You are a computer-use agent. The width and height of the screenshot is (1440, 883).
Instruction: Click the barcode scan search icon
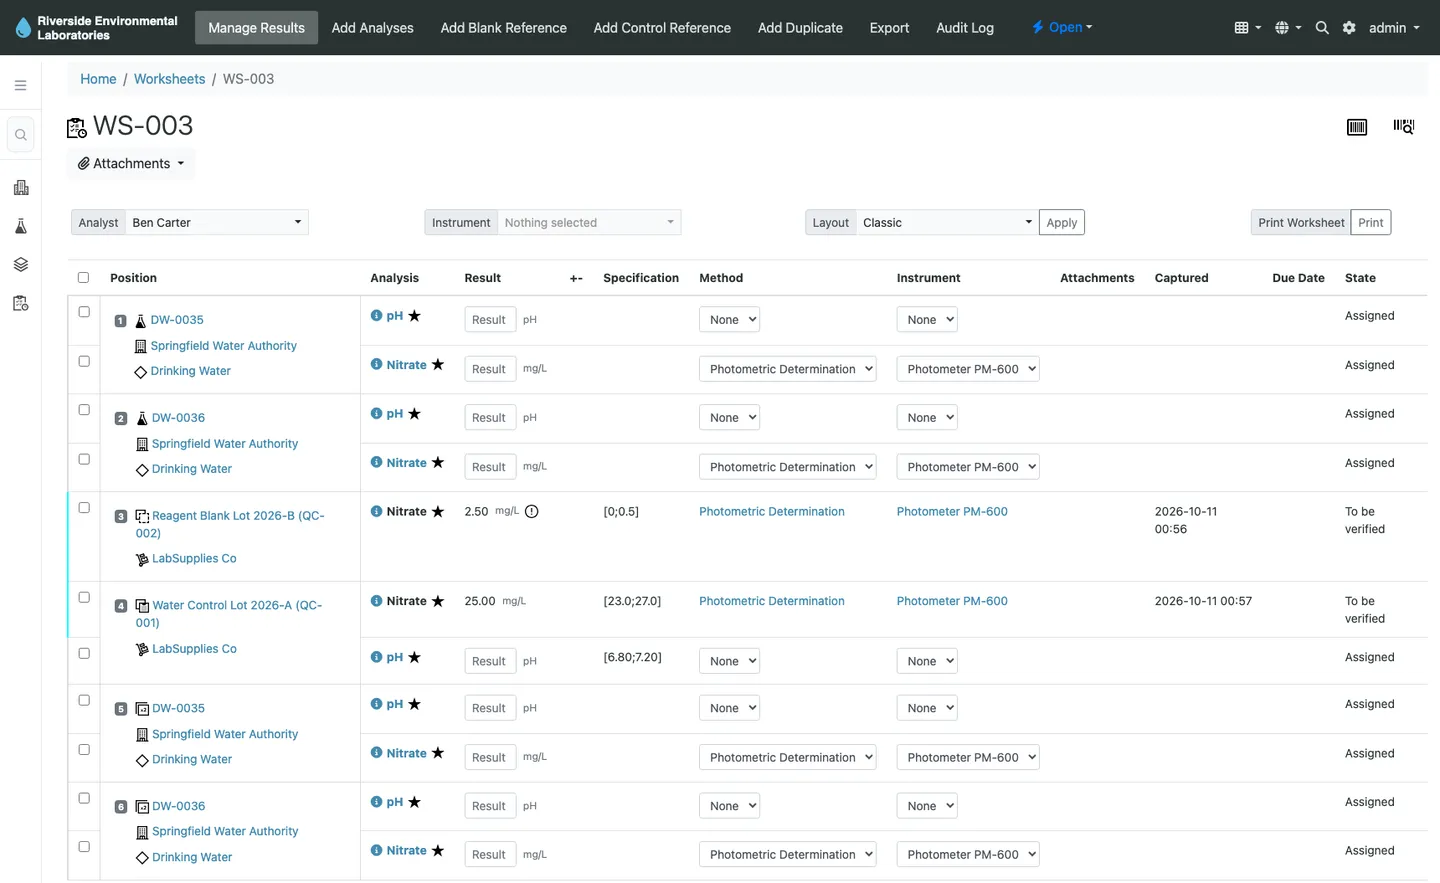1404,126
